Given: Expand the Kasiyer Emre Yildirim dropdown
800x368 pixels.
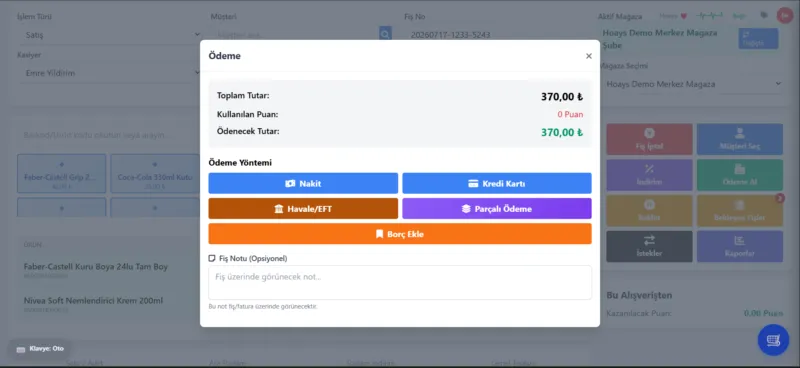Looking at the screenshot, I should 112,73.
